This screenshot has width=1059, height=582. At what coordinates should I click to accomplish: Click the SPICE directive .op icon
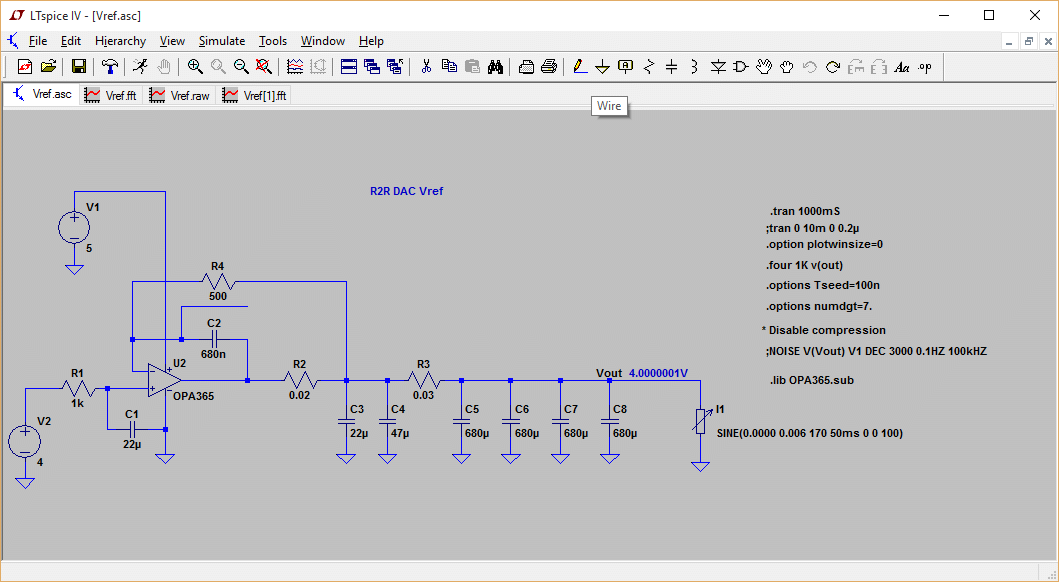click(x=925, y=67)
